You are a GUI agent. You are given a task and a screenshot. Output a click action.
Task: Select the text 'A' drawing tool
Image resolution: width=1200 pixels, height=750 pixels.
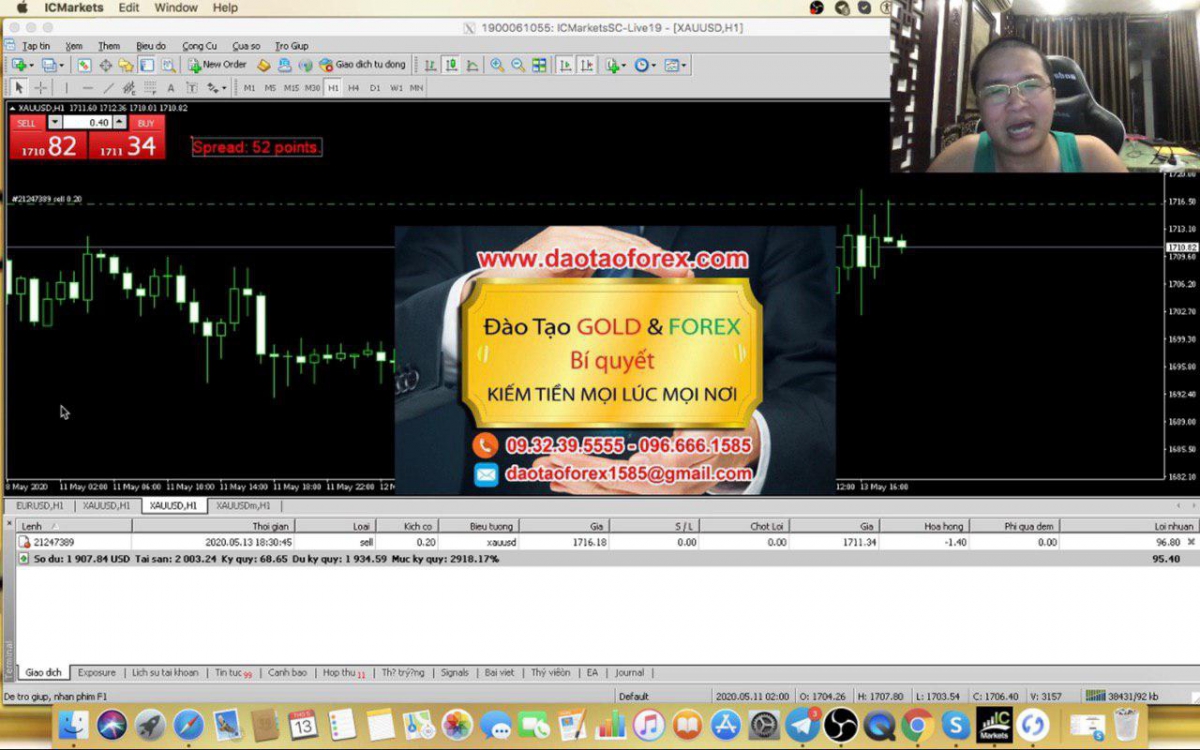(171, 88)
